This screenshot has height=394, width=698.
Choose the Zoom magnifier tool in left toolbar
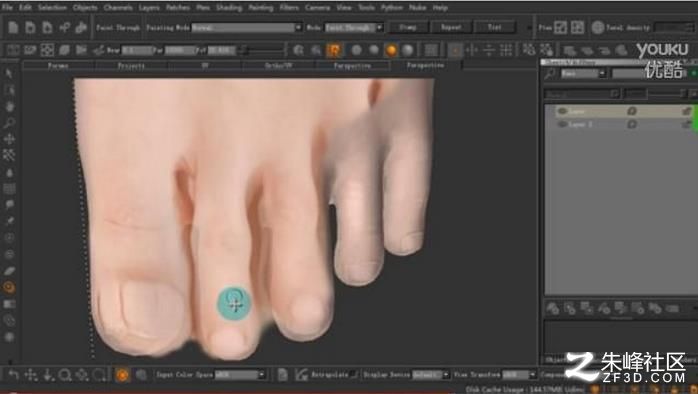pyautogui.click(x=9, y=123)
